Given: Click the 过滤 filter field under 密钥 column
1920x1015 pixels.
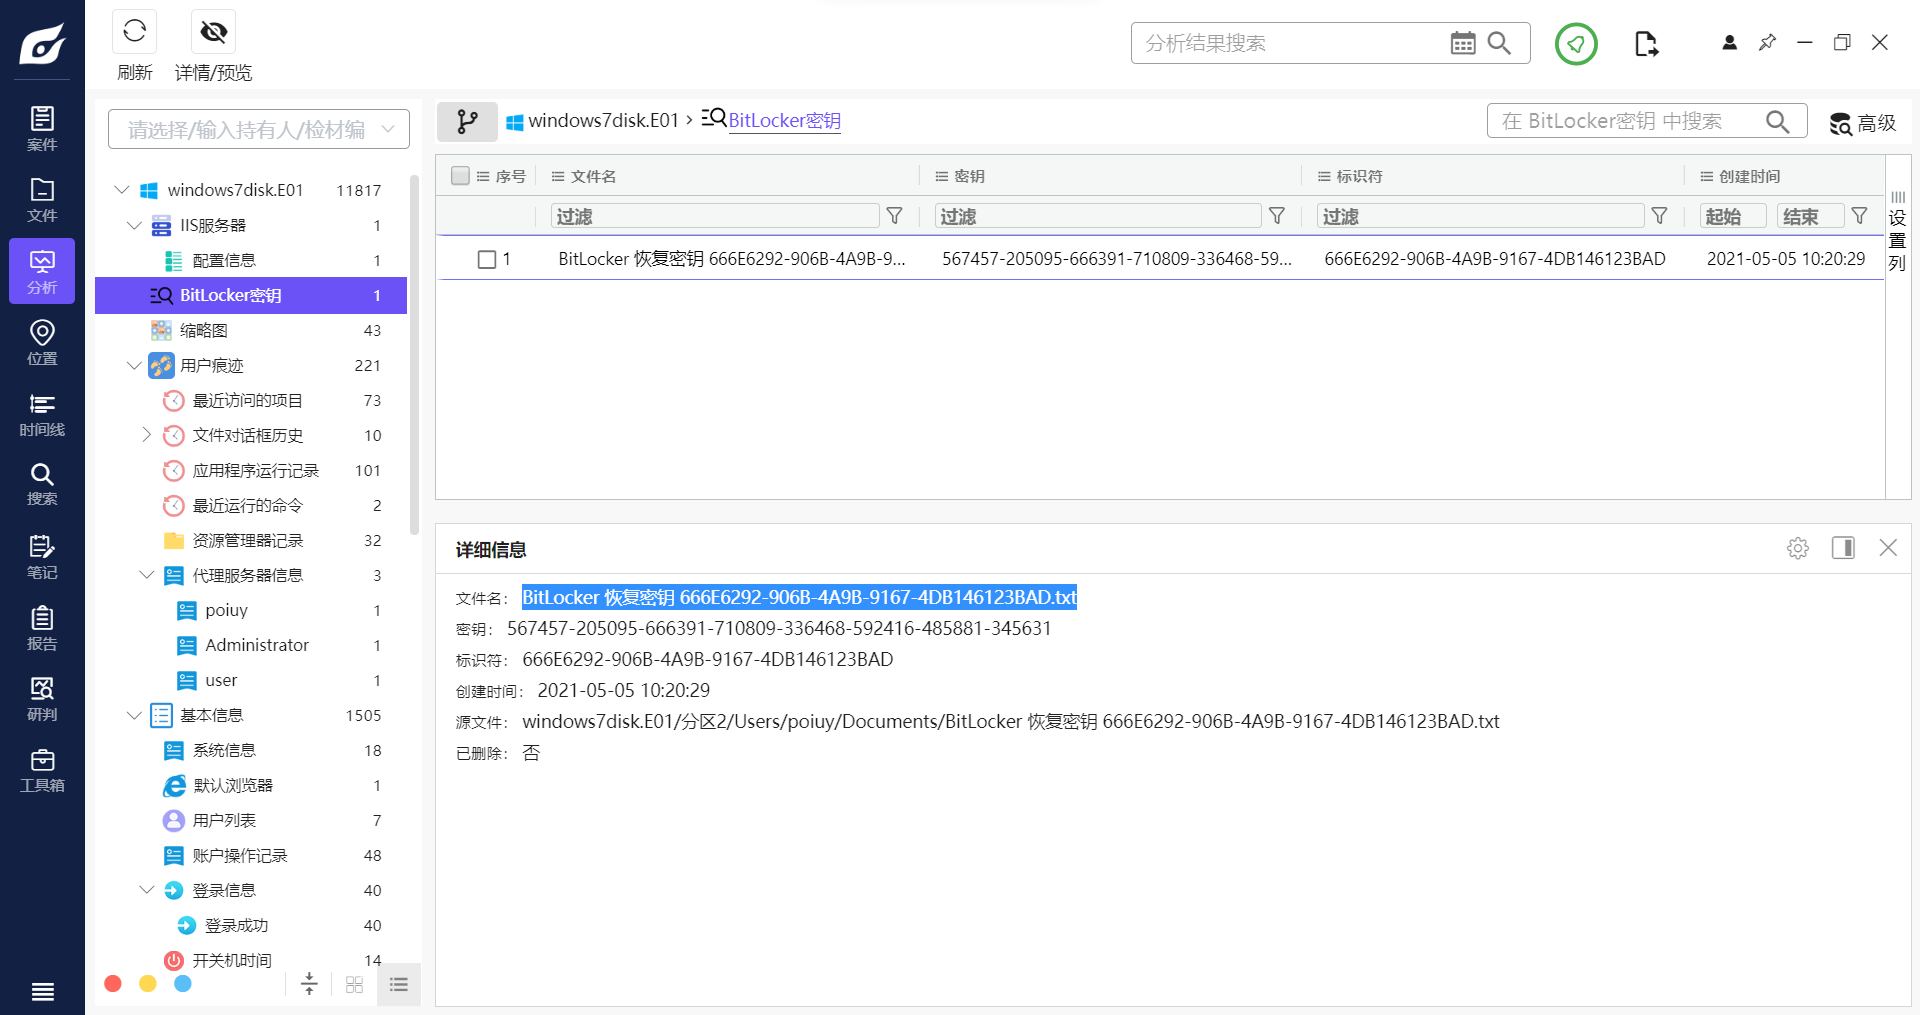Looking at the screenshot, I should click(1097, 216).
